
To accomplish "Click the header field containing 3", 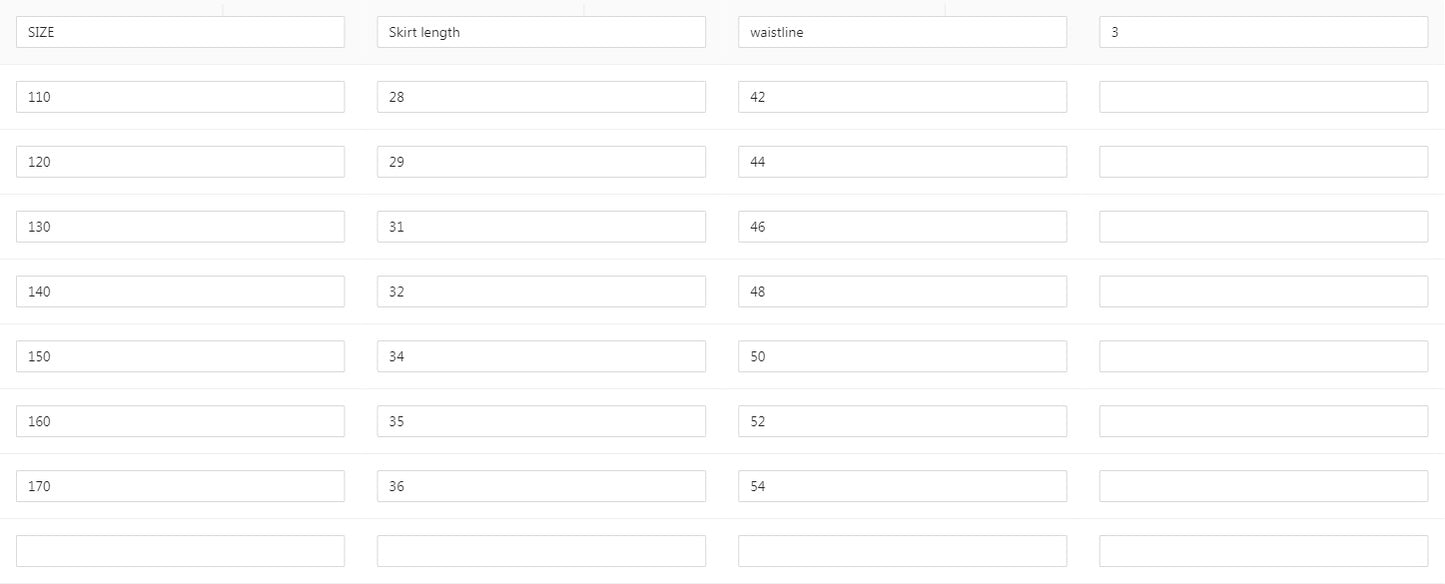I will [1263, 32].
